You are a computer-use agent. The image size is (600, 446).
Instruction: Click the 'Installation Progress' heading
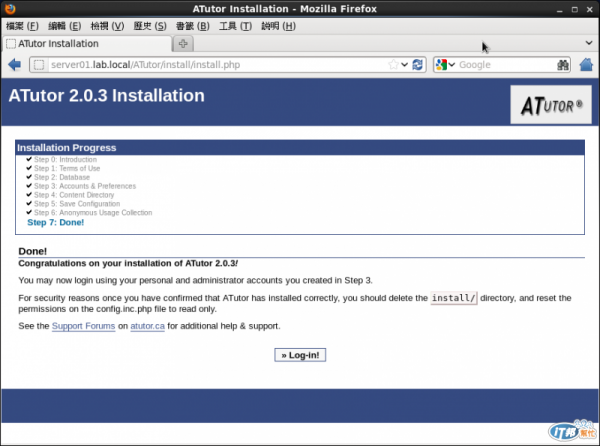point(67,148)
